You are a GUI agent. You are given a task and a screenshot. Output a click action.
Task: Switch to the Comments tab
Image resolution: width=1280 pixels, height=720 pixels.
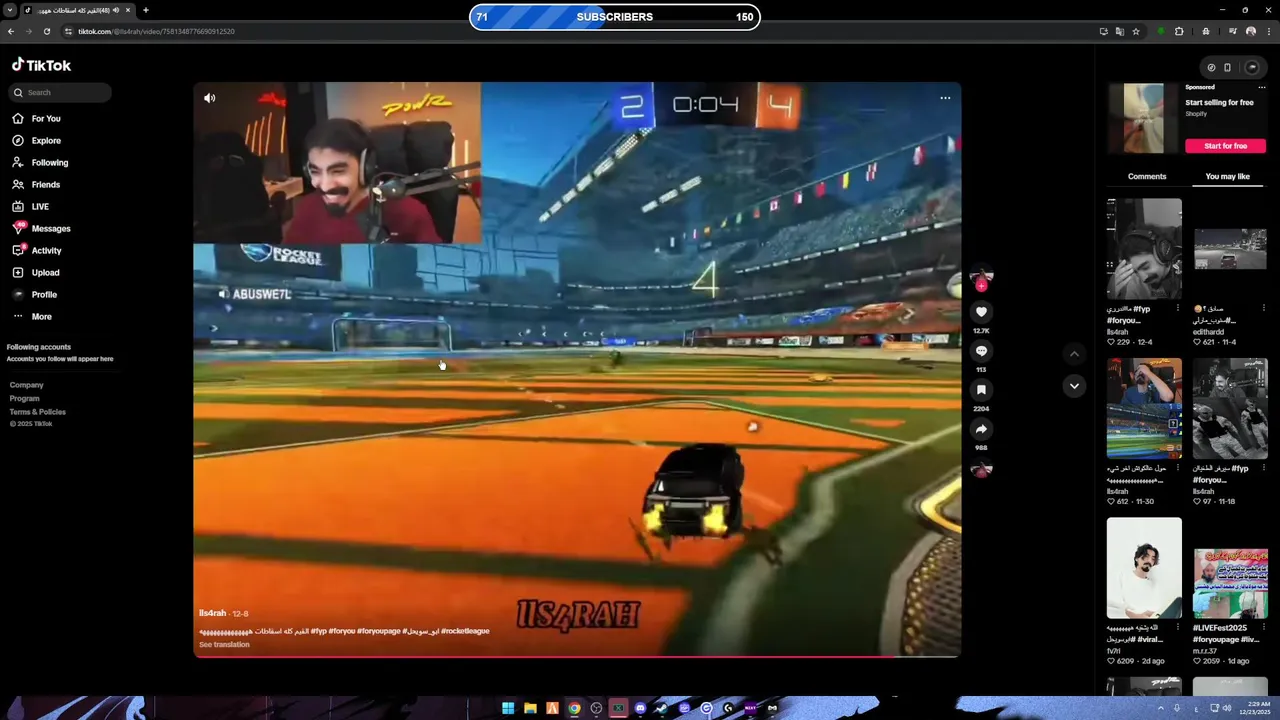1147,176
